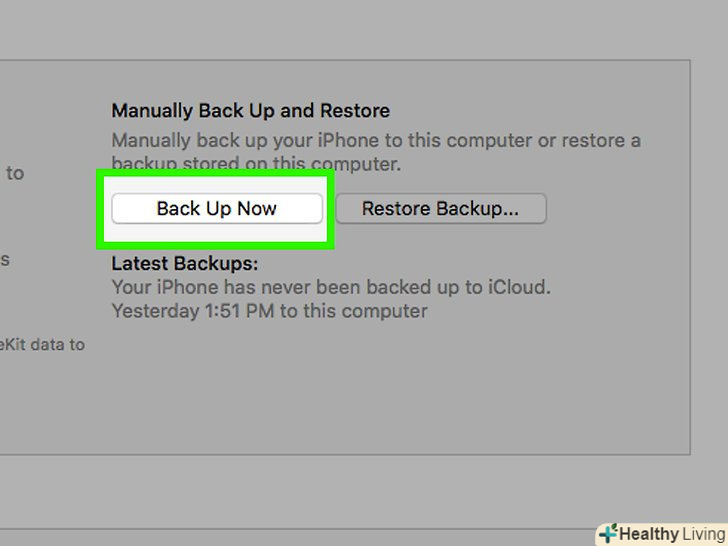Click the cut-off "eKit data to" text

pyautogui.click(x=42, y=345)
